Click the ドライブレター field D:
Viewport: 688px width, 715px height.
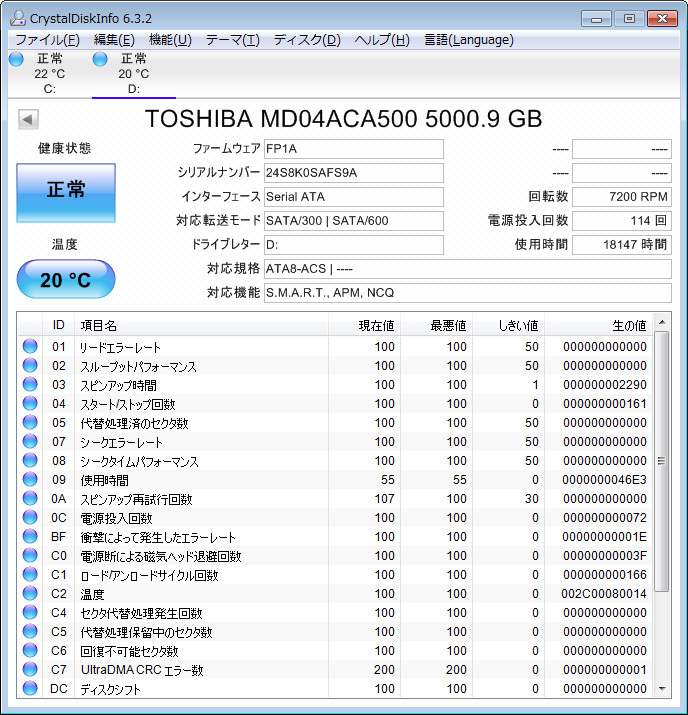(354, 245)
